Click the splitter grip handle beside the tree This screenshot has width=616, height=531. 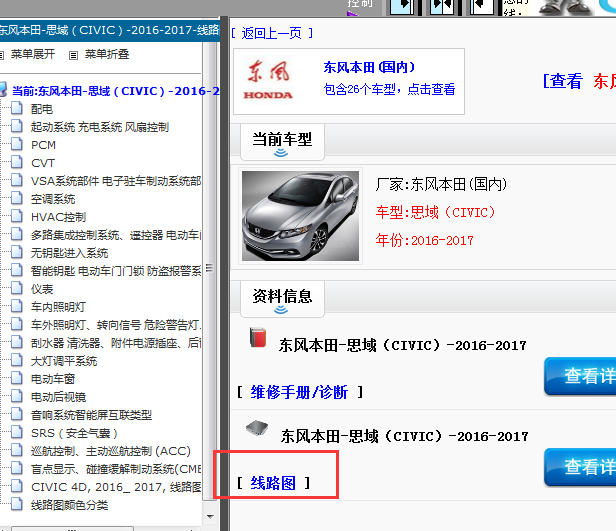(x=209, y=268)
